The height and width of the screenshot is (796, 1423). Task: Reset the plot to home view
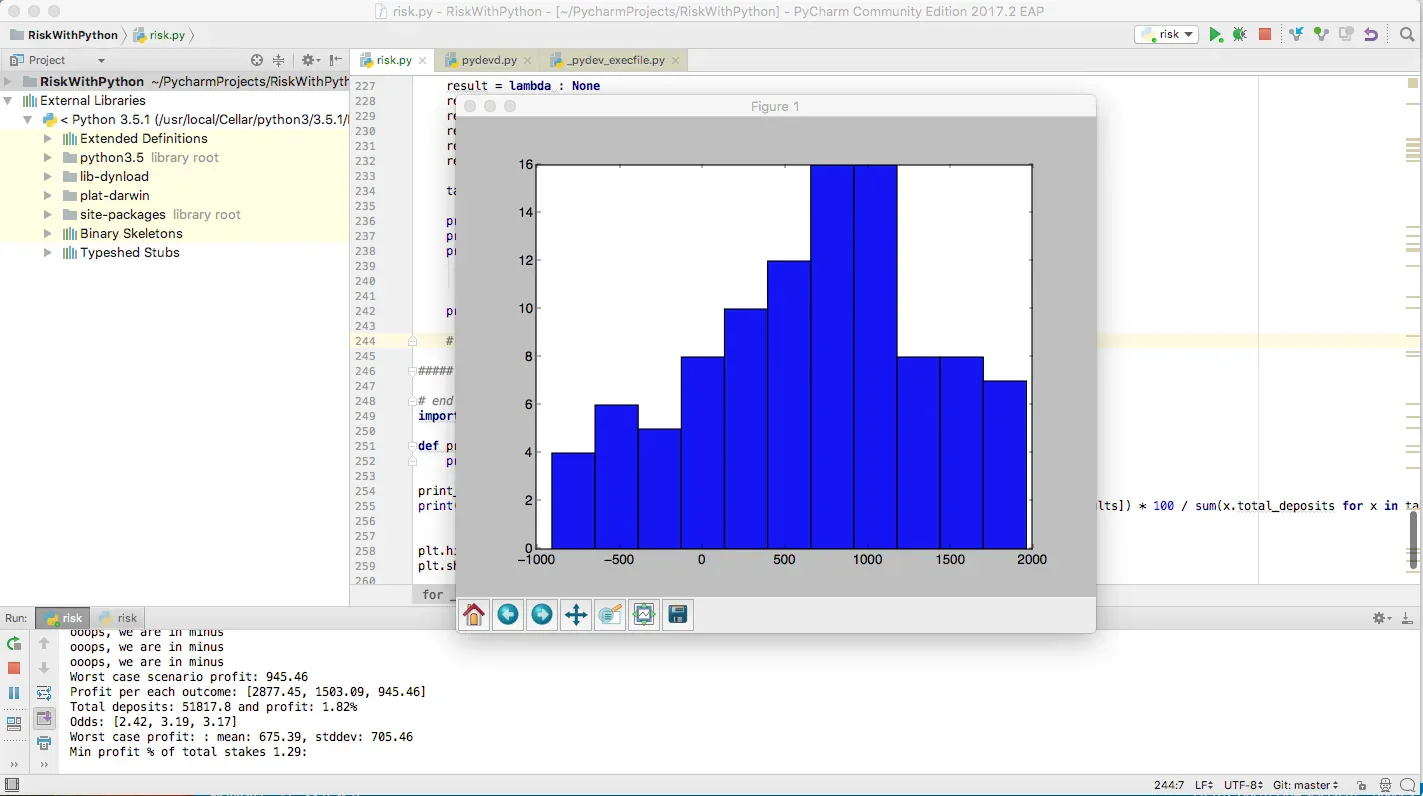click(474, 614)
